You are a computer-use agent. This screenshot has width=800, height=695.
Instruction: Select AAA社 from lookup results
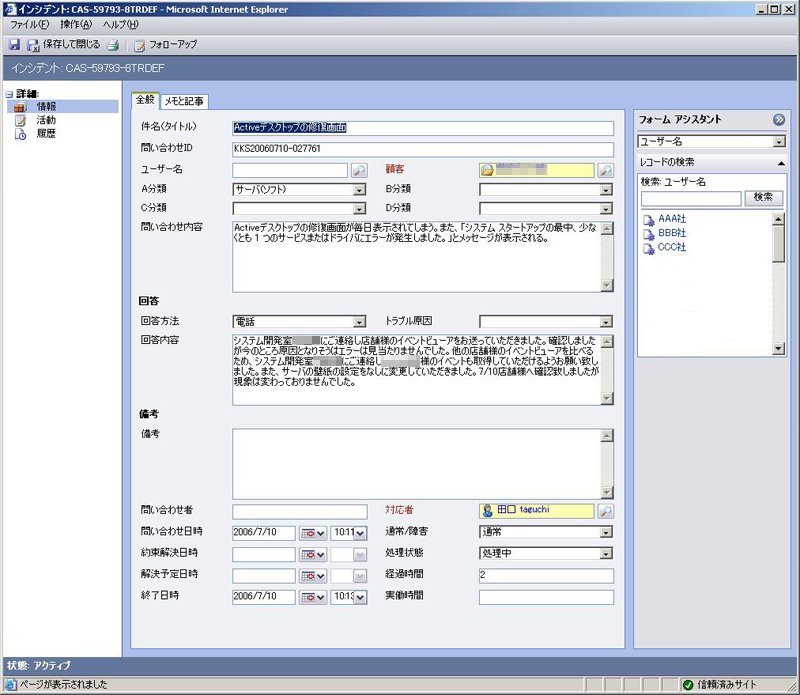(x=672, y=219)
